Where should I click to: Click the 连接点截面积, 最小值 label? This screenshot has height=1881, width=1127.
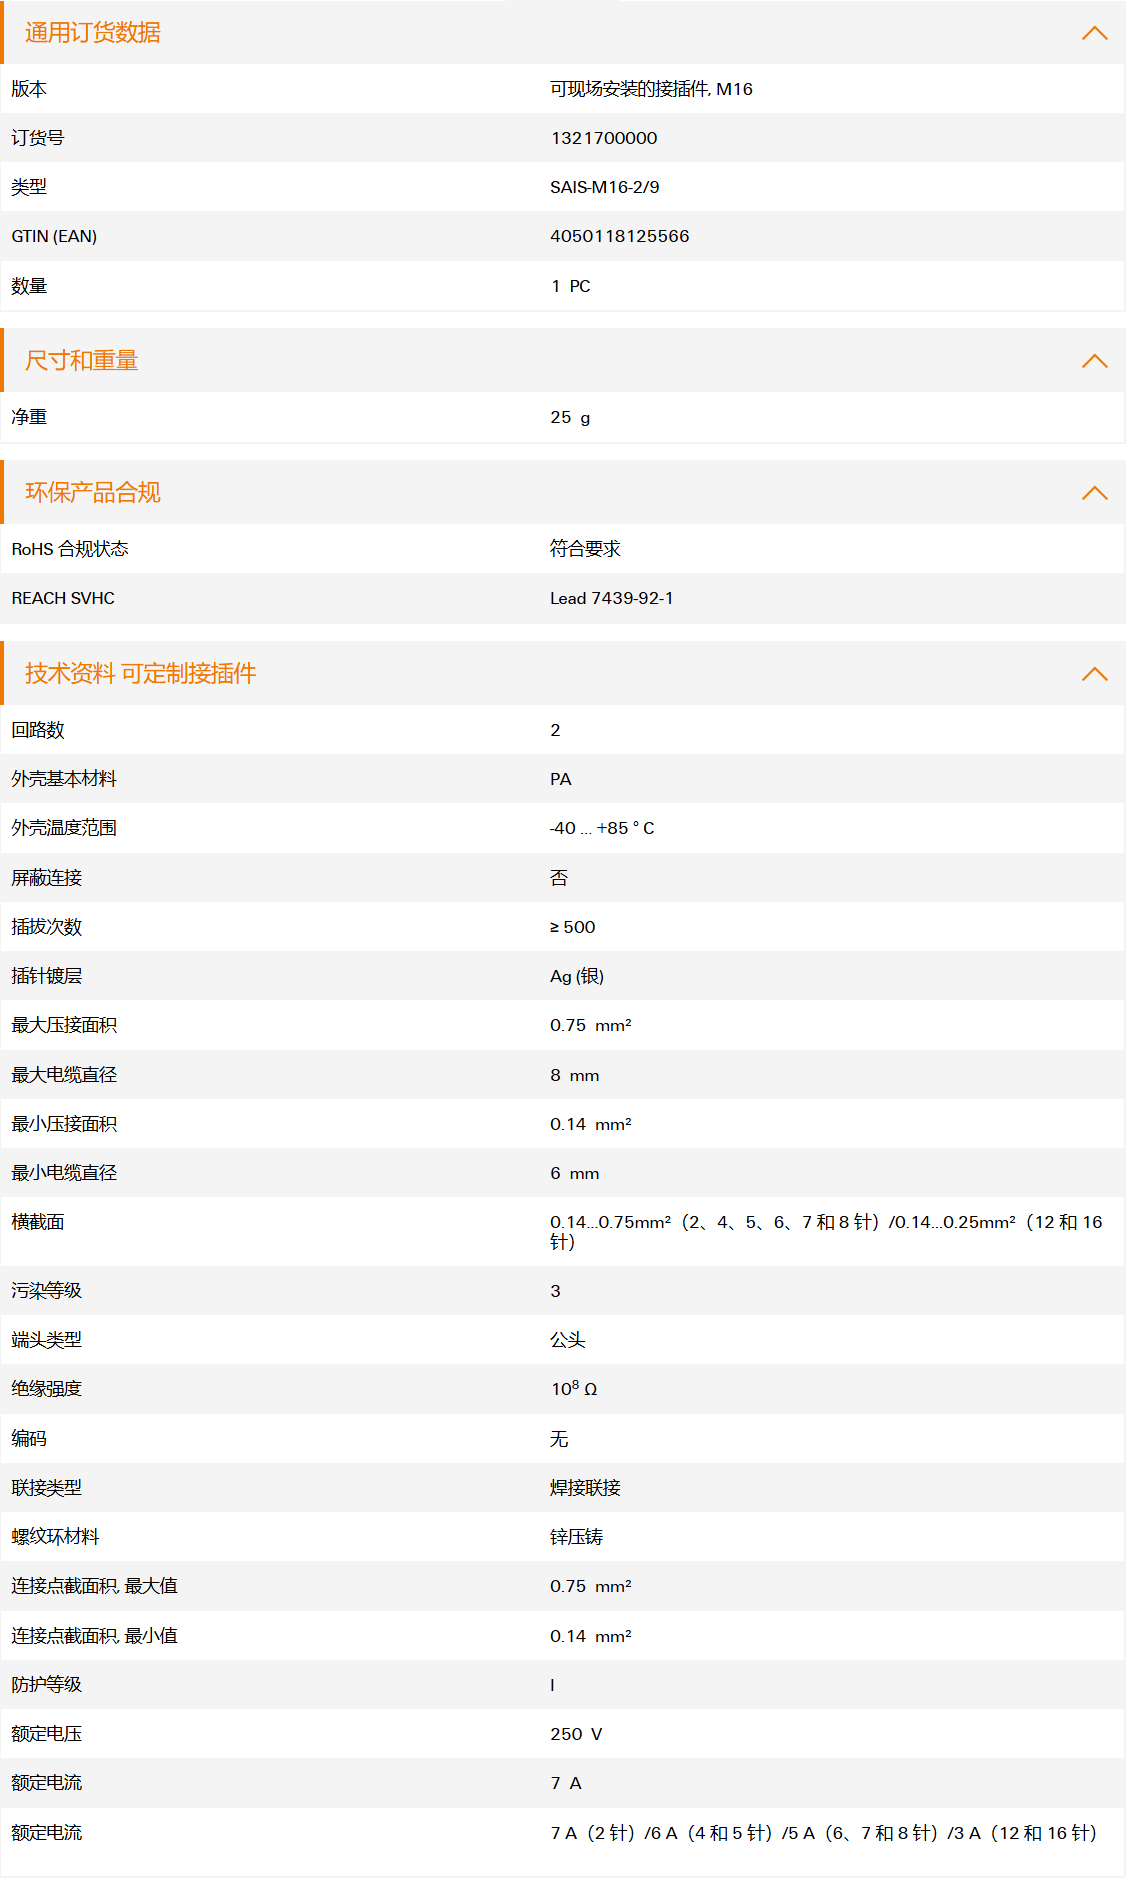[94, 1636]
